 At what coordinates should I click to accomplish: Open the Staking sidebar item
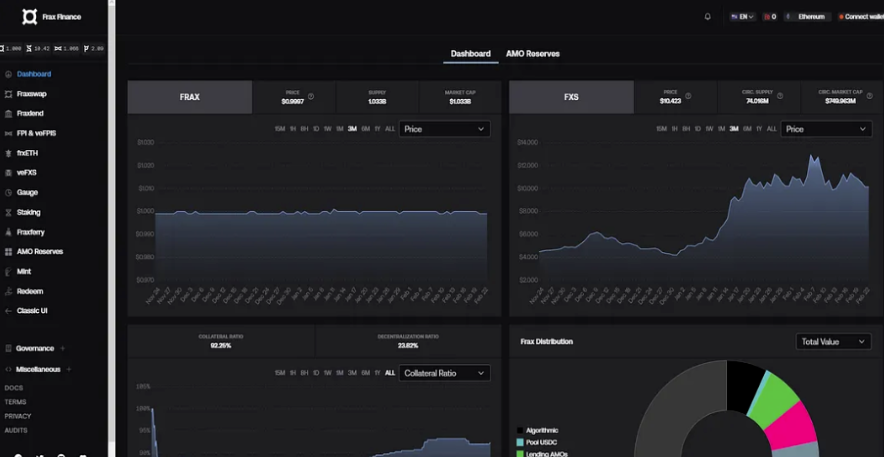tap(28, 212)
